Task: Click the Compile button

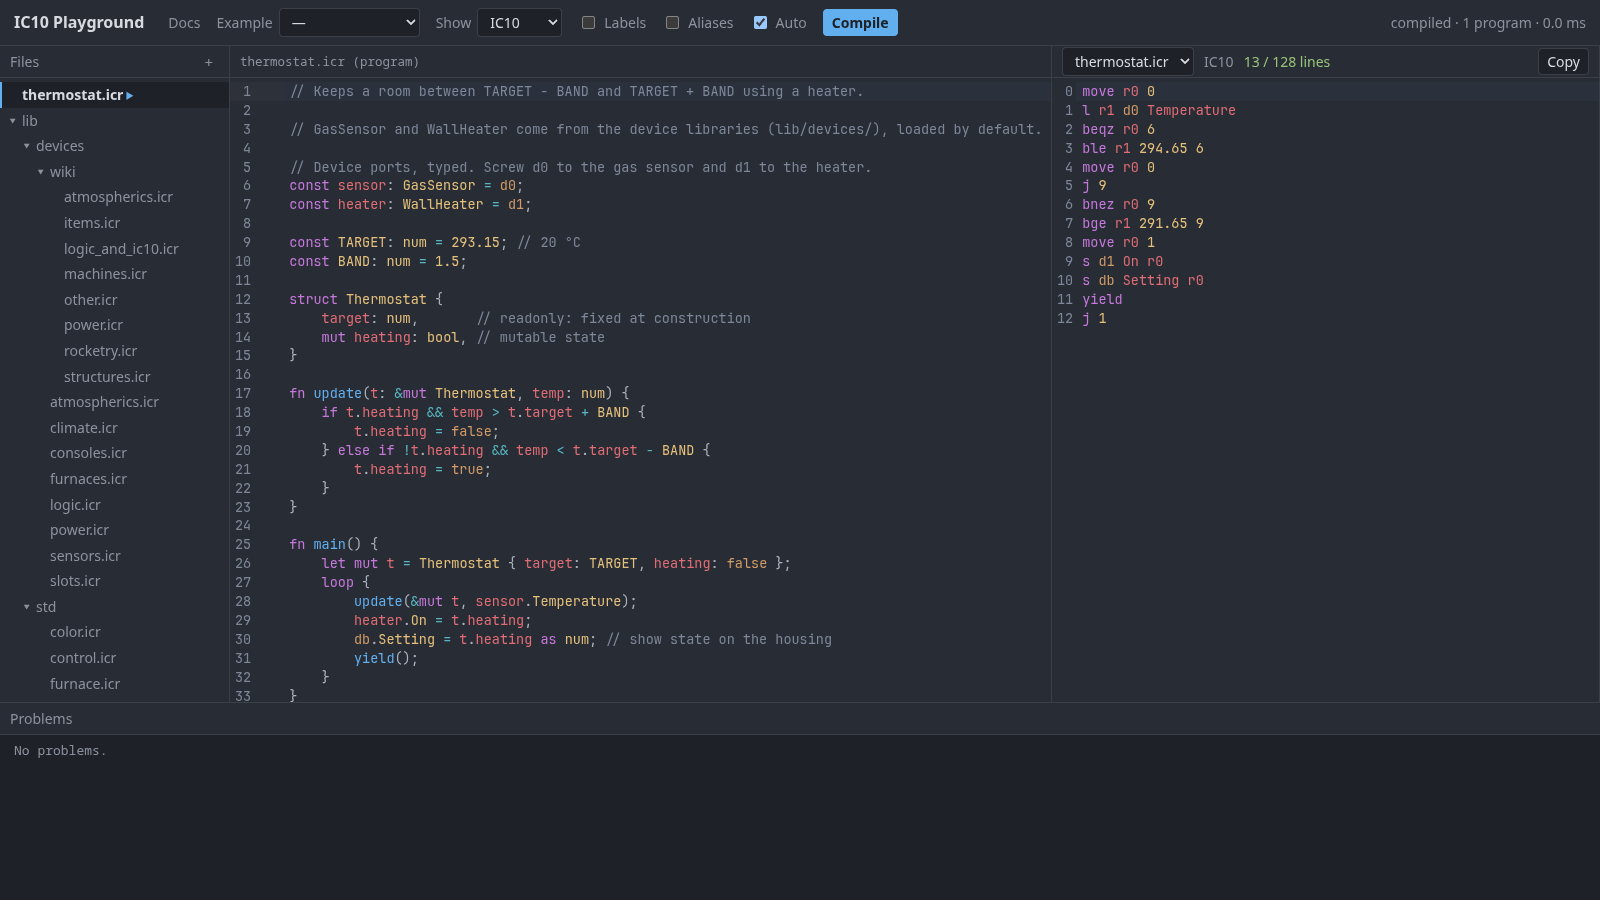Action: 860,23
